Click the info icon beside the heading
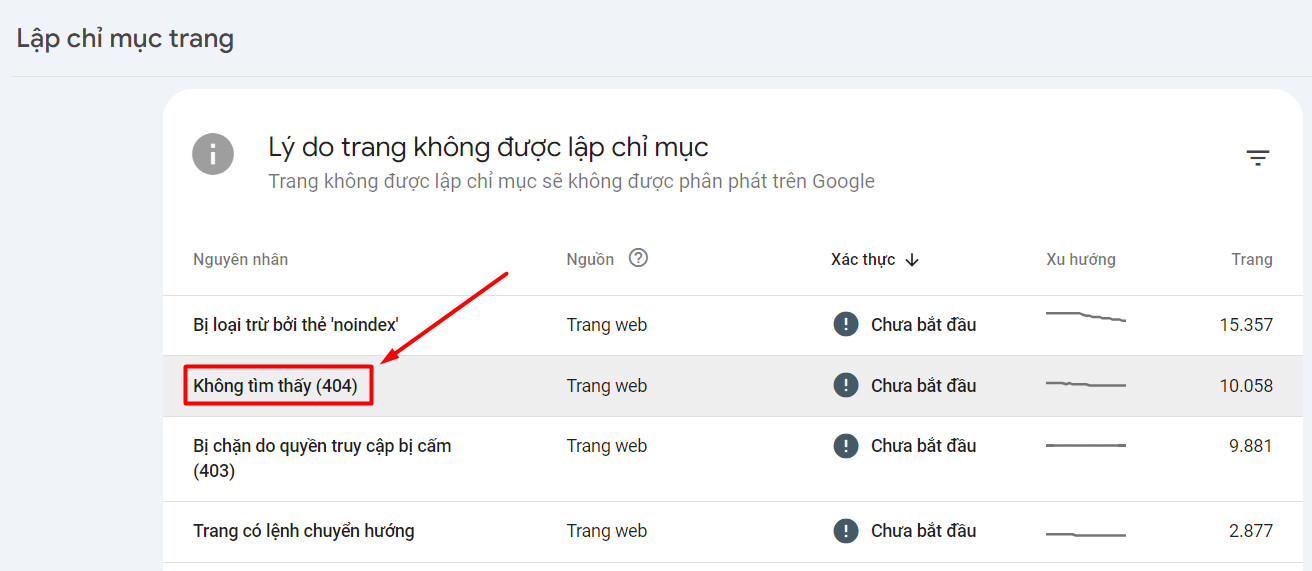 [213, 155]
